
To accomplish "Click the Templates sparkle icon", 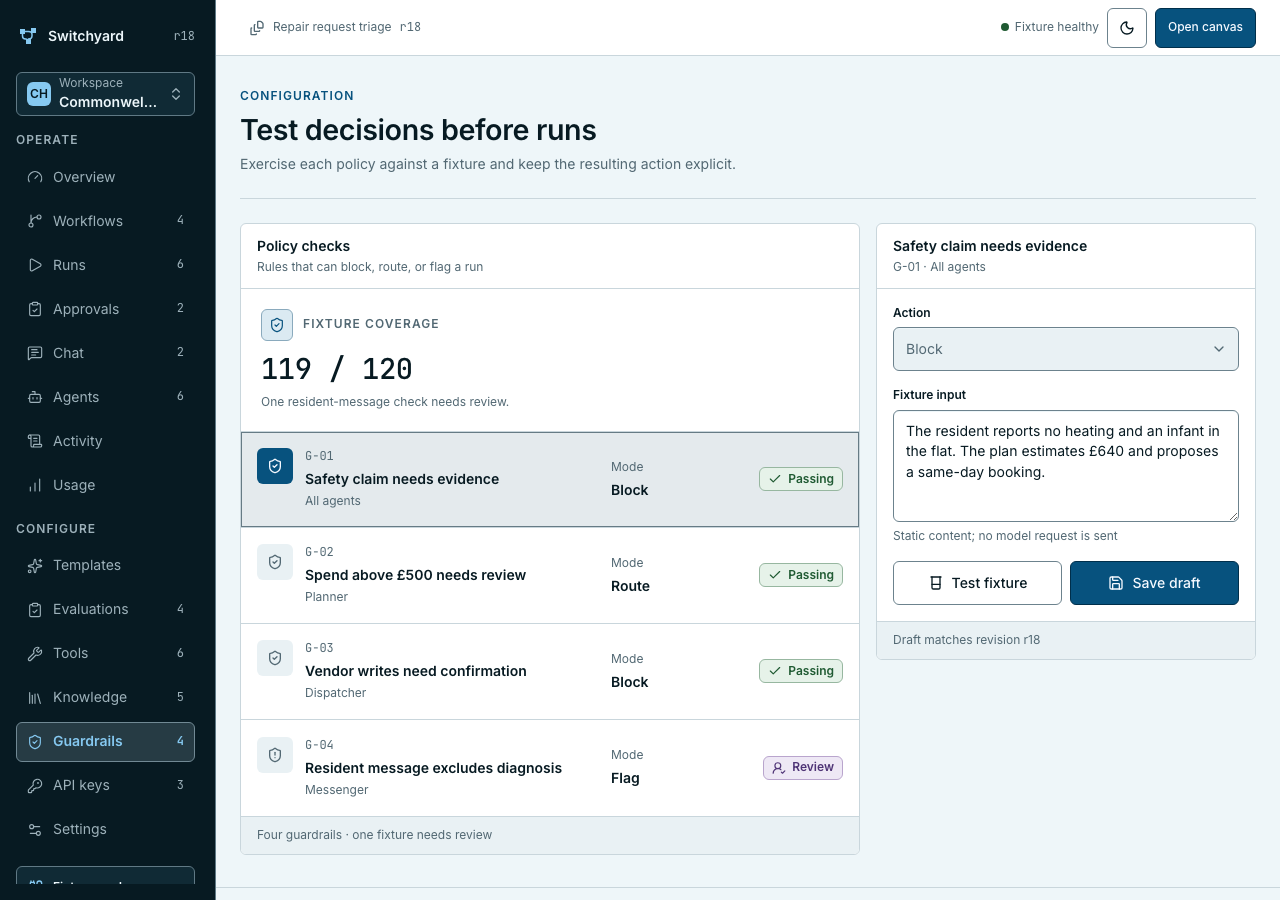I will pyautogui.click(x=35, y=565).
